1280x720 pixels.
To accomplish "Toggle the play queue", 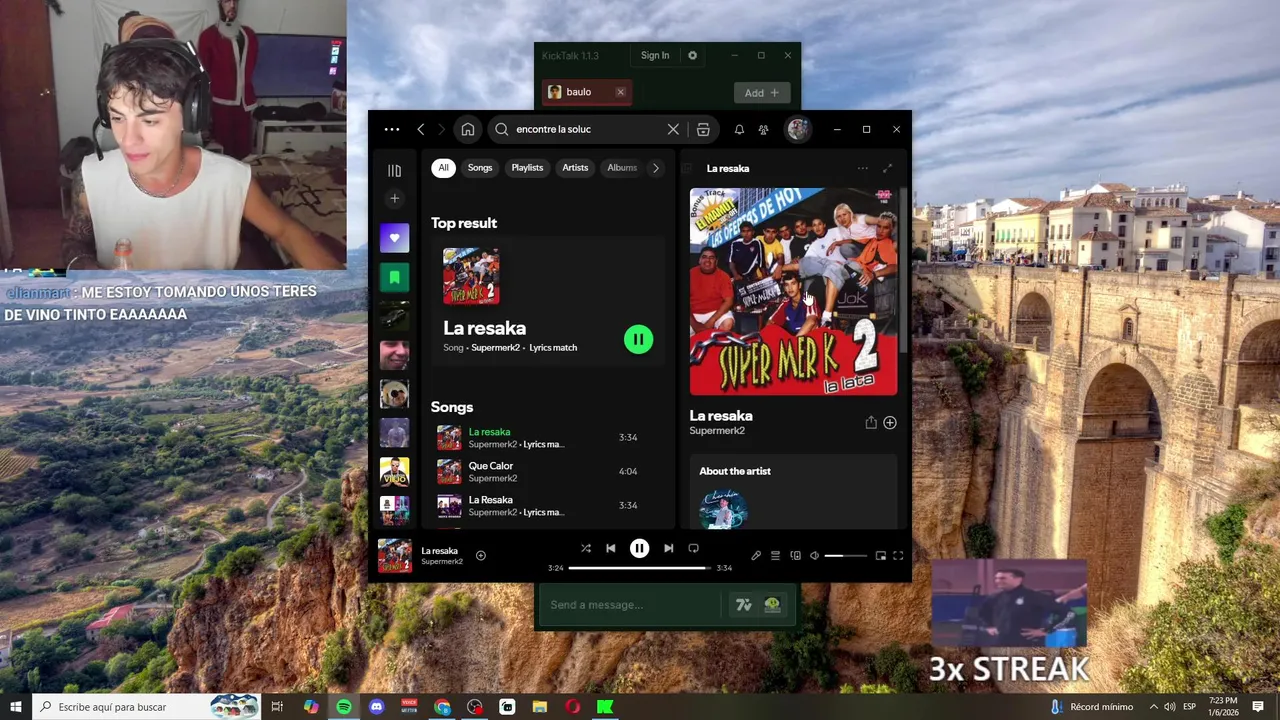I will pyautogui.click(x=775, y=555).
